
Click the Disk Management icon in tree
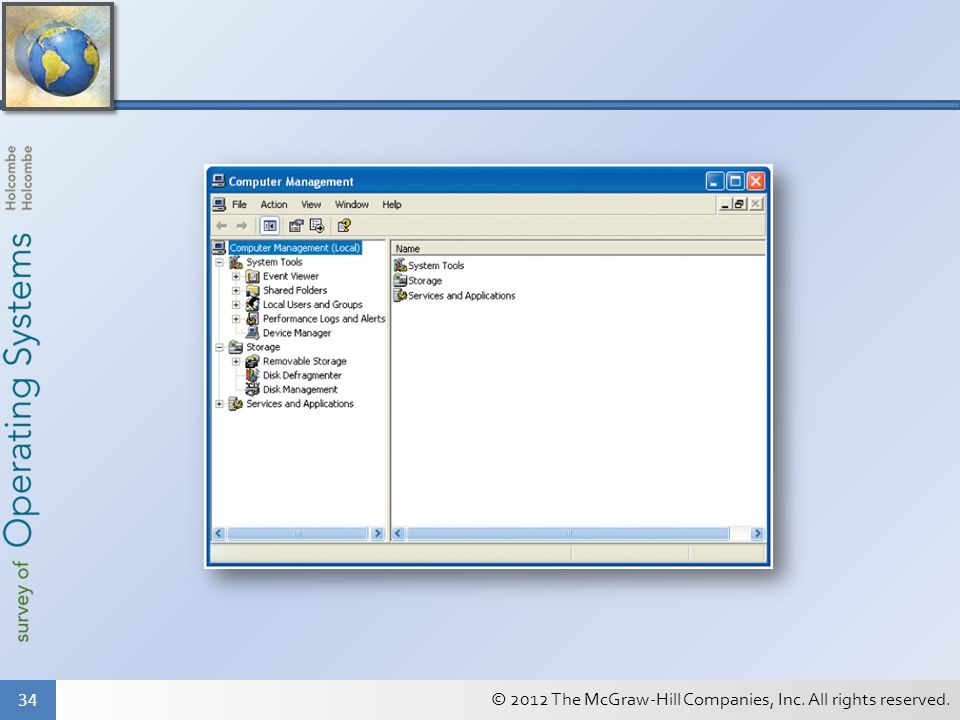[x=252, y=389]
